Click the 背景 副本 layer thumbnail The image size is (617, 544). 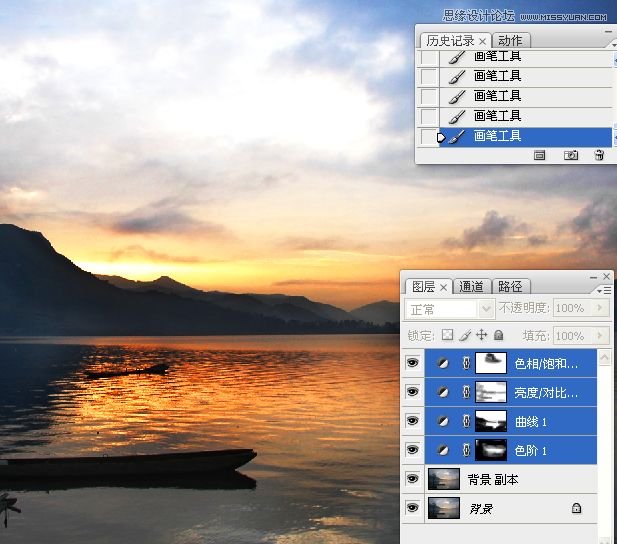(443, 479)
